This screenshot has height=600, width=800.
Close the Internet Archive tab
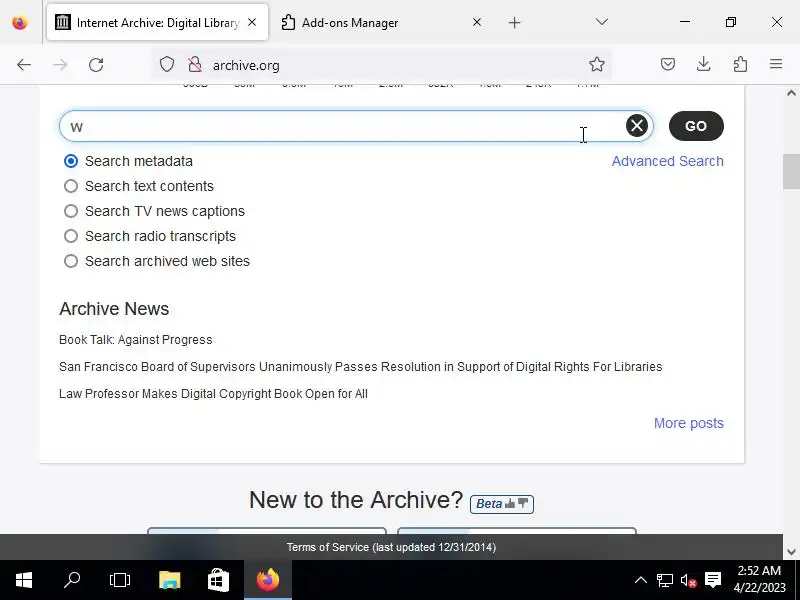point(252,22)
